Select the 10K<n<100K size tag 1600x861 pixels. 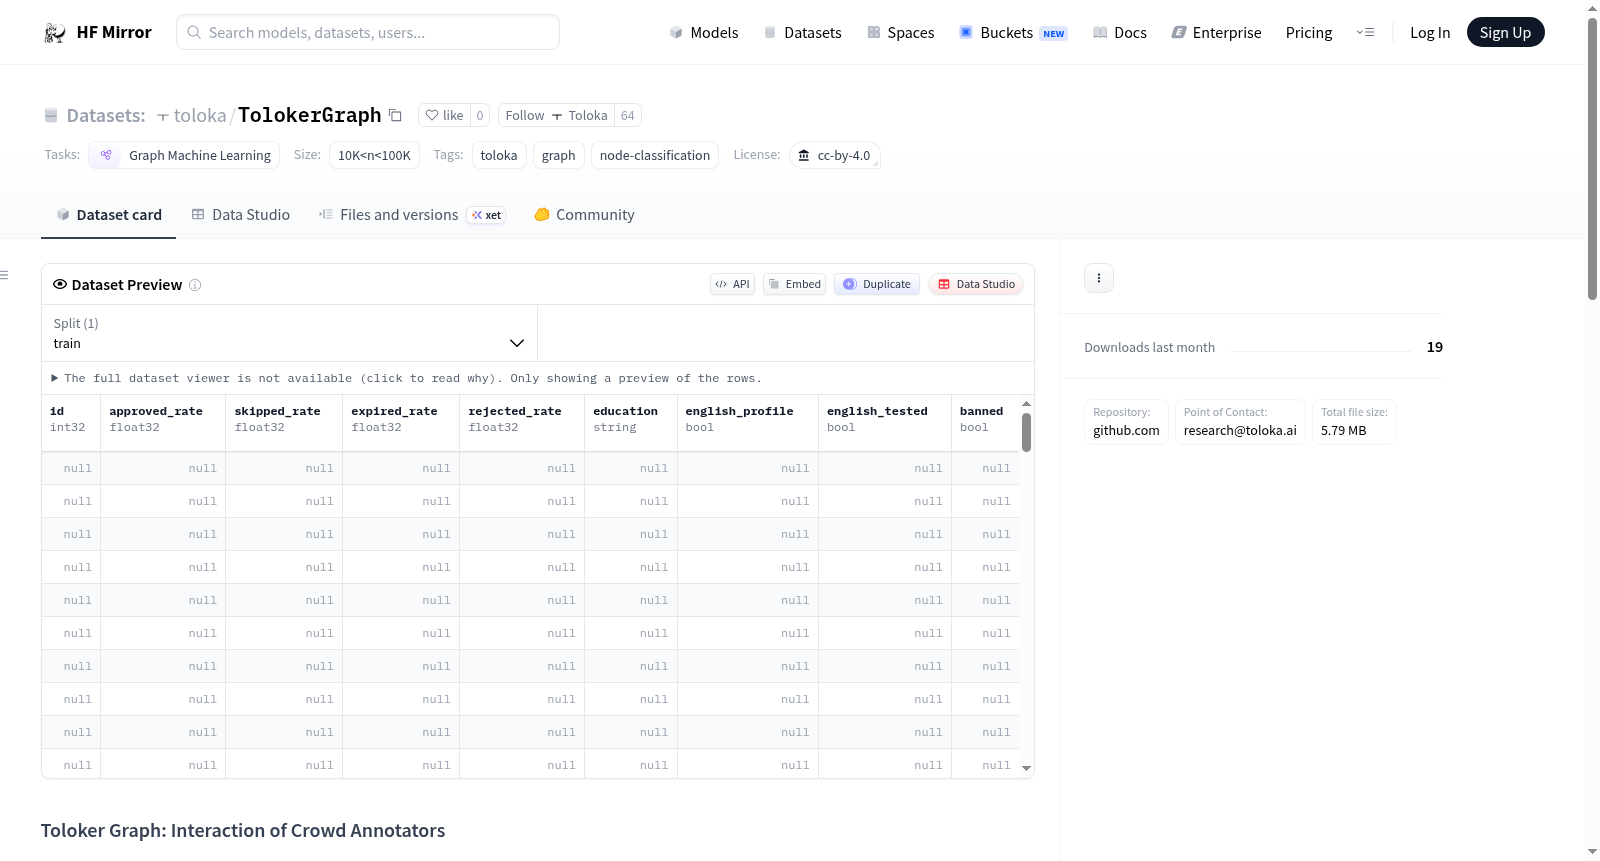point(374,155)
